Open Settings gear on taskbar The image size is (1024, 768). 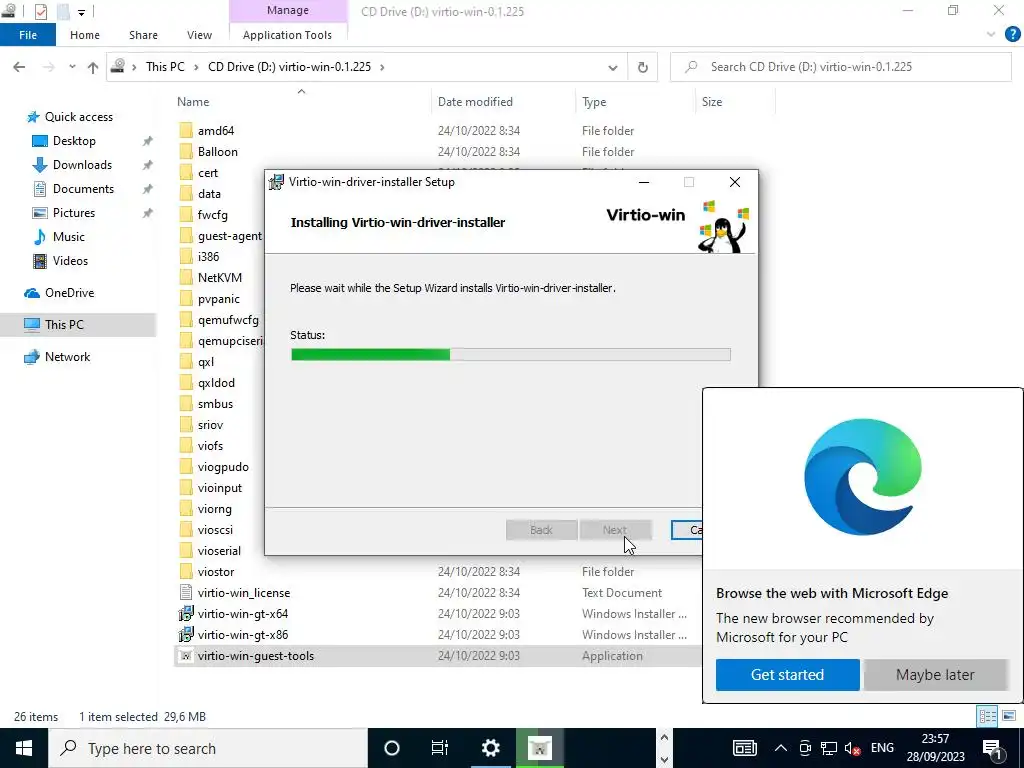pos(490,748)
